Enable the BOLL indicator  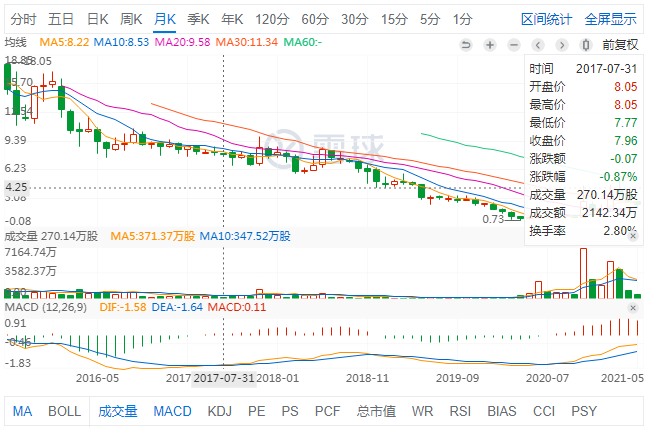coord(64,411)
